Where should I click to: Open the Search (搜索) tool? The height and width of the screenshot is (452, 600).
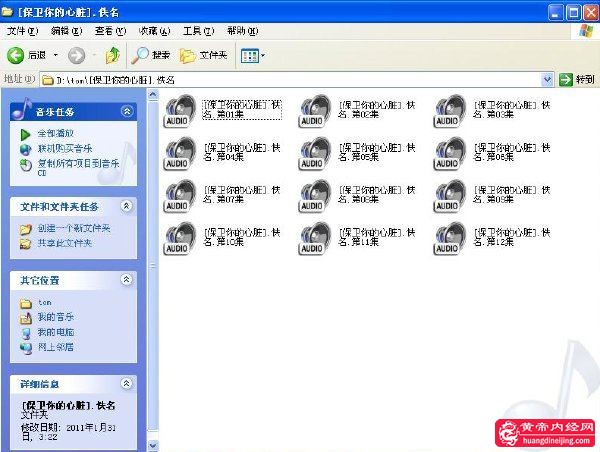coord(151,55)
